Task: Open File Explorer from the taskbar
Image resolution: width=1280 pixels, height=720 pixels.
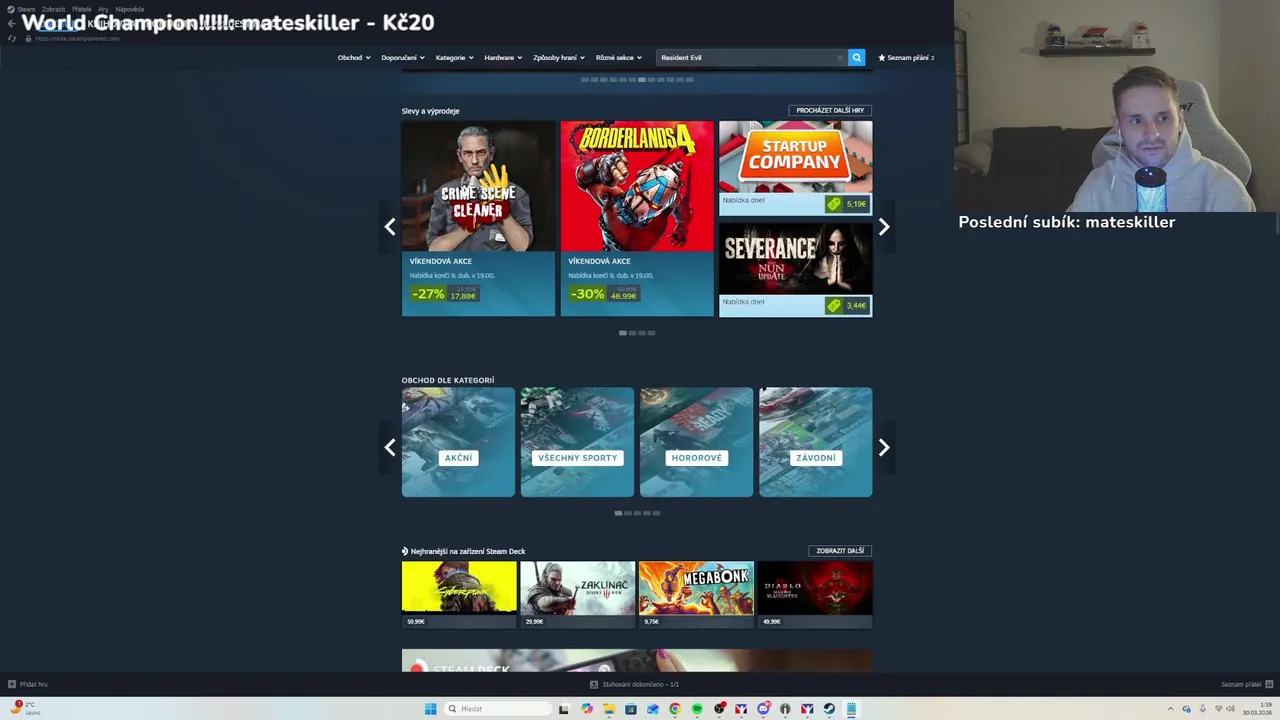Action: (609, 709)
